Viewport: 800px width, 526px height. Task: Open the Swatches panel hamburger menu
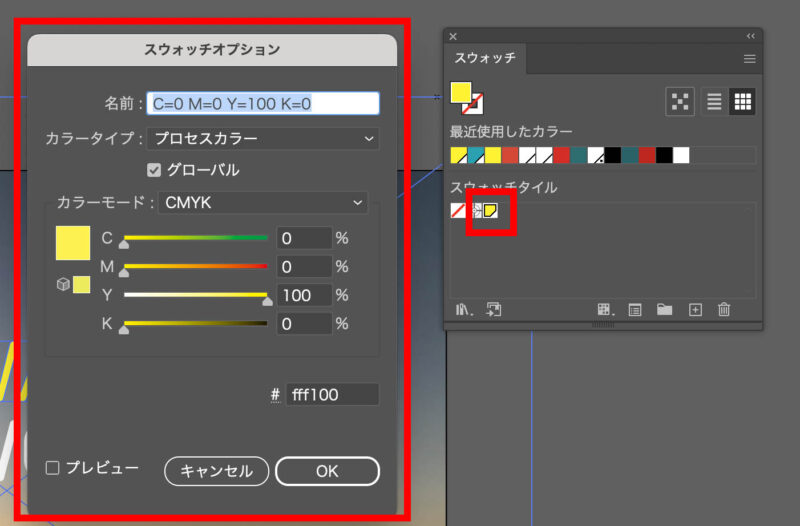(x=749, y=59)
